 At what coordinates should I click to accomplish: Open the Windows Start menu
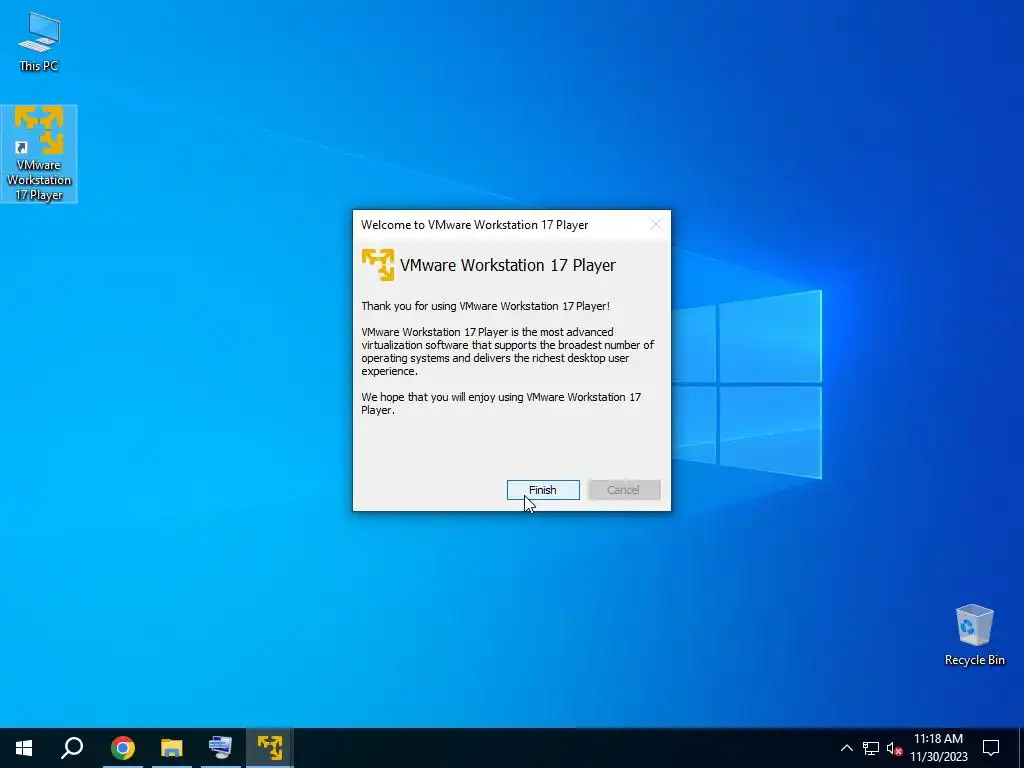point(24,748)
